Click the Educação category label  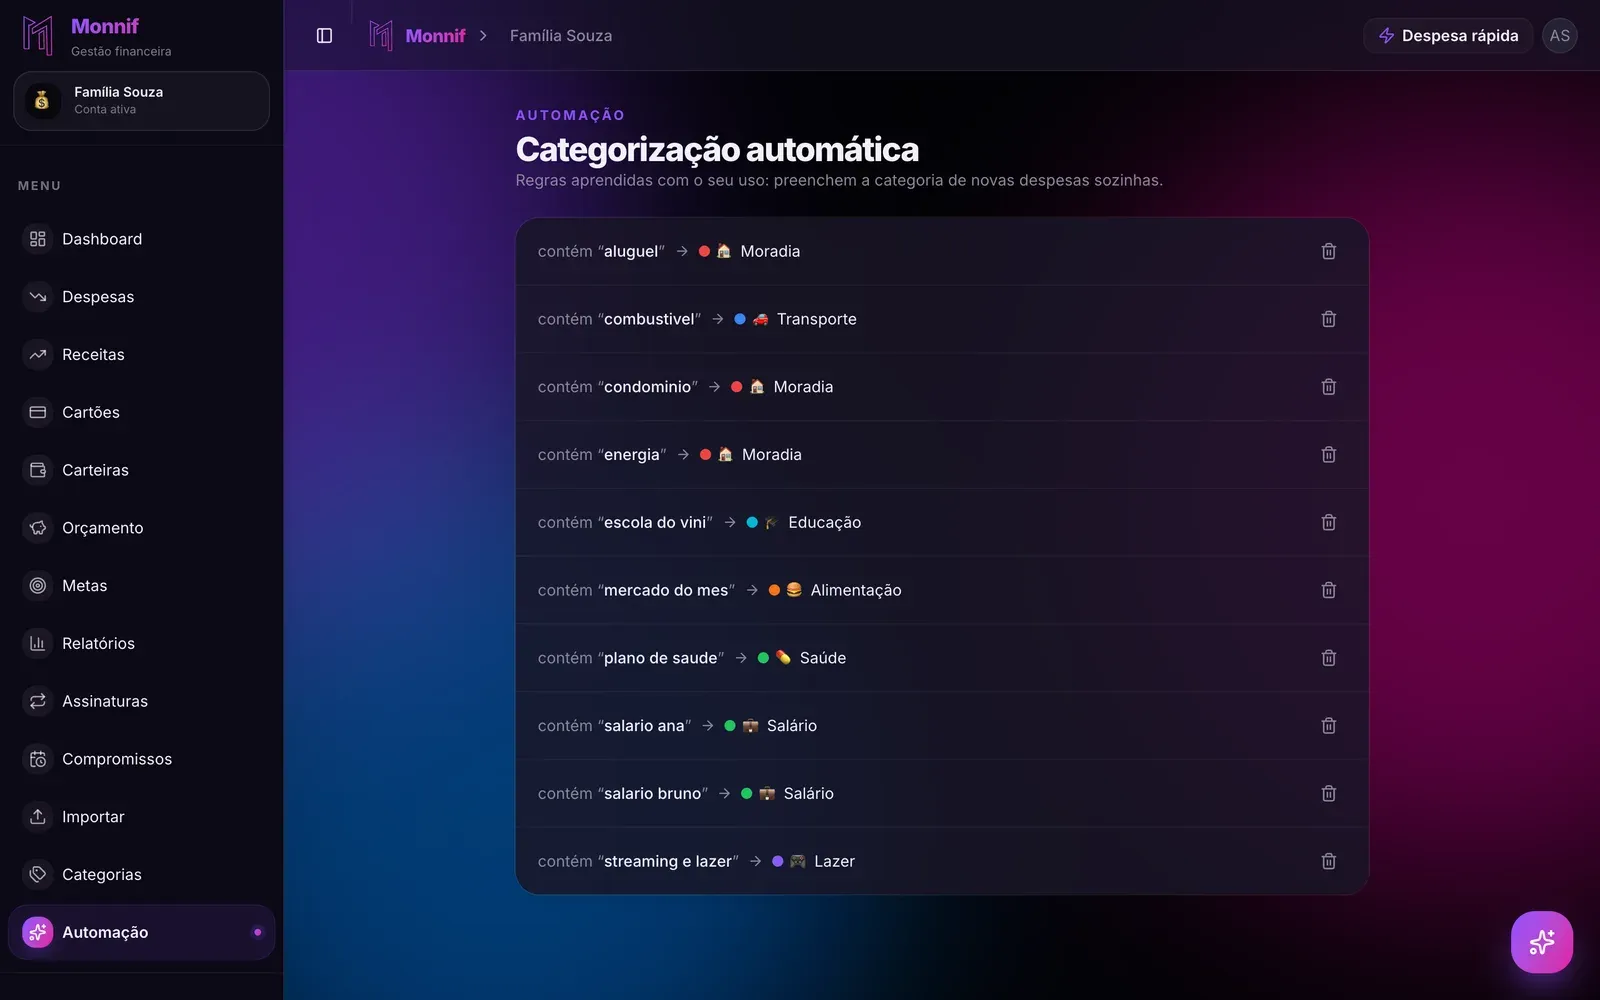824,522
